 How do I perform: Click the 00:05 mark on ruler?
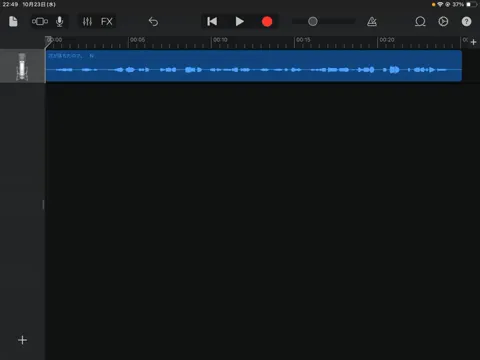click(x=137, y=40)
